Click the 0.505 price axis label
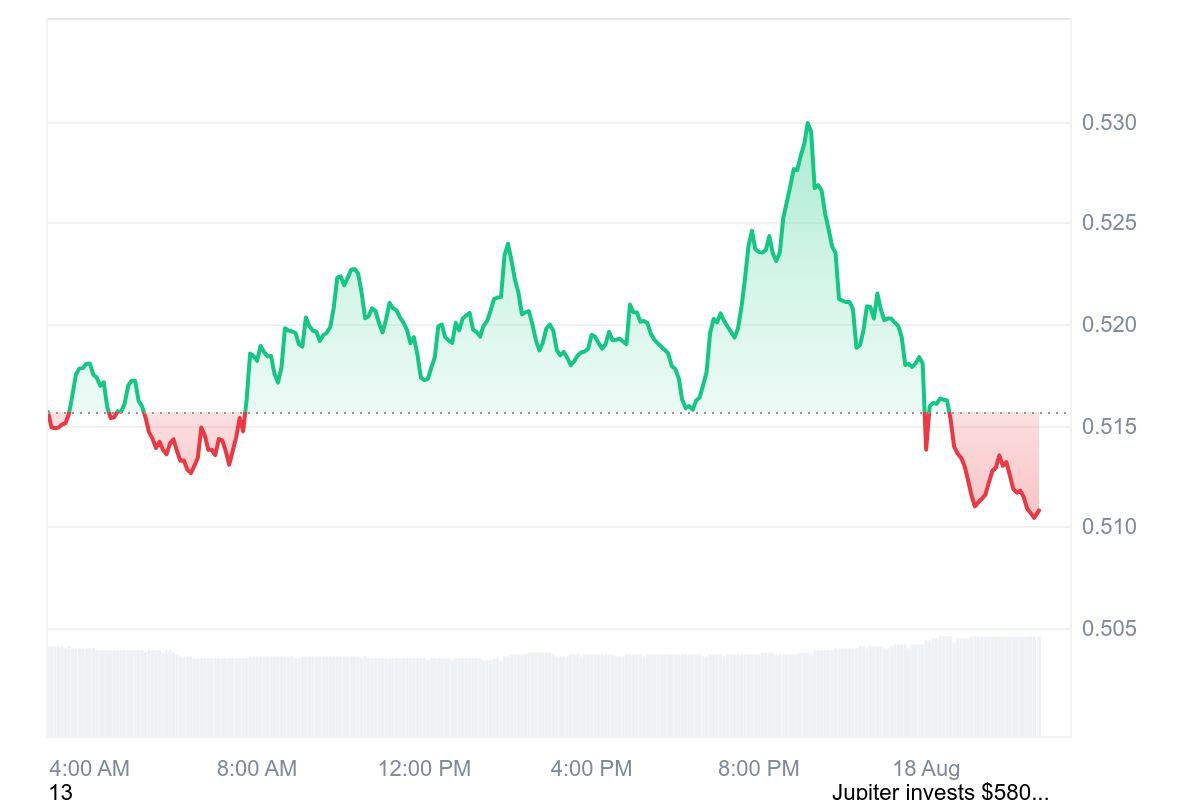The height and width of the screenshot is (800, 1200). point(1109,629)
